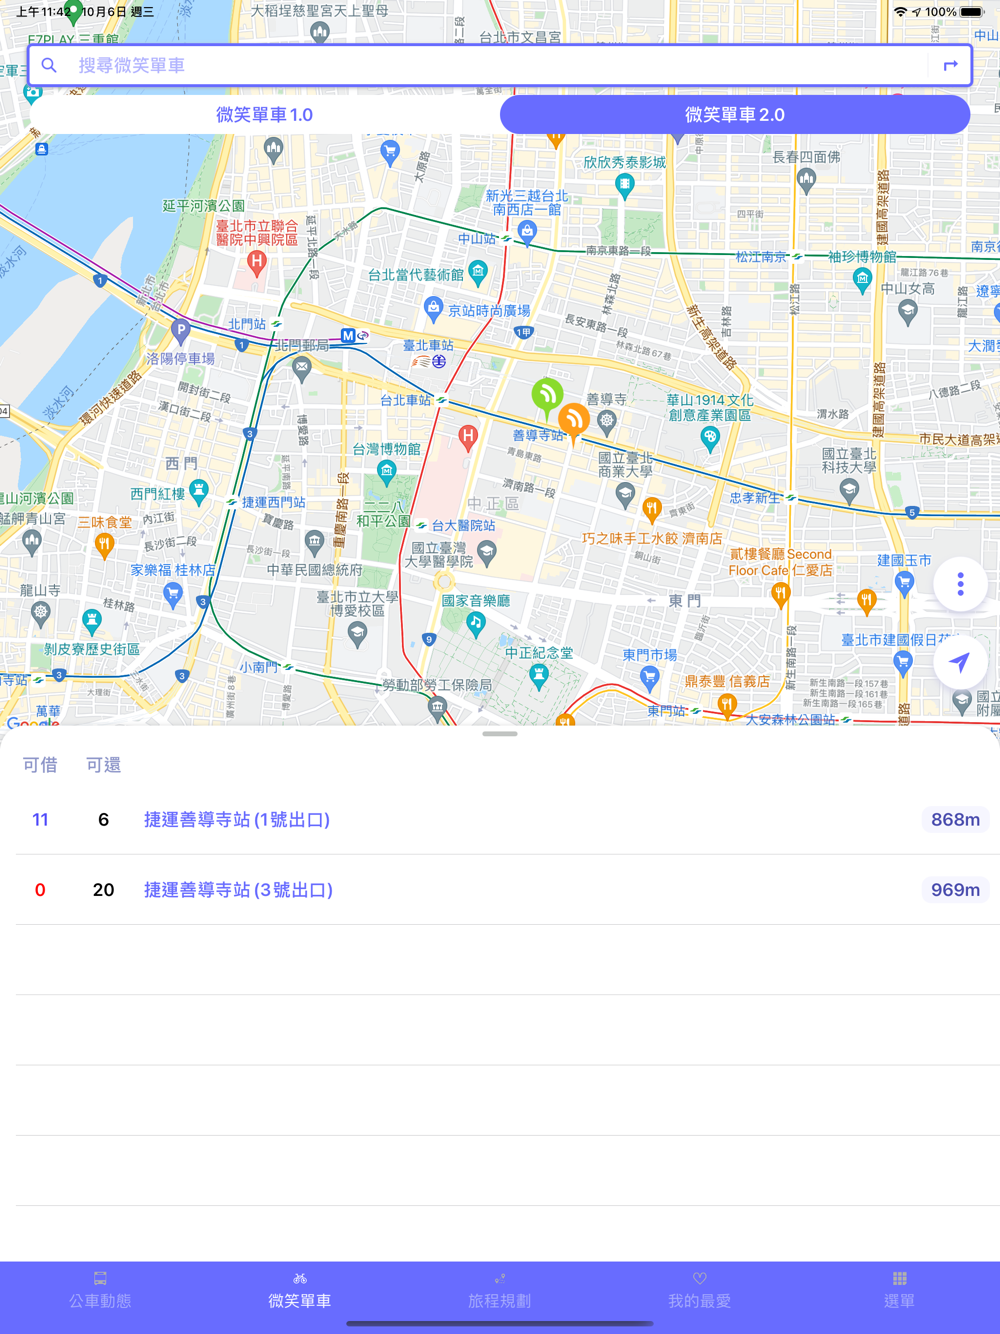Tap the 鼎泰豐 restaurant icon
Screen dimensions: 1000x1334
(727, 704)
